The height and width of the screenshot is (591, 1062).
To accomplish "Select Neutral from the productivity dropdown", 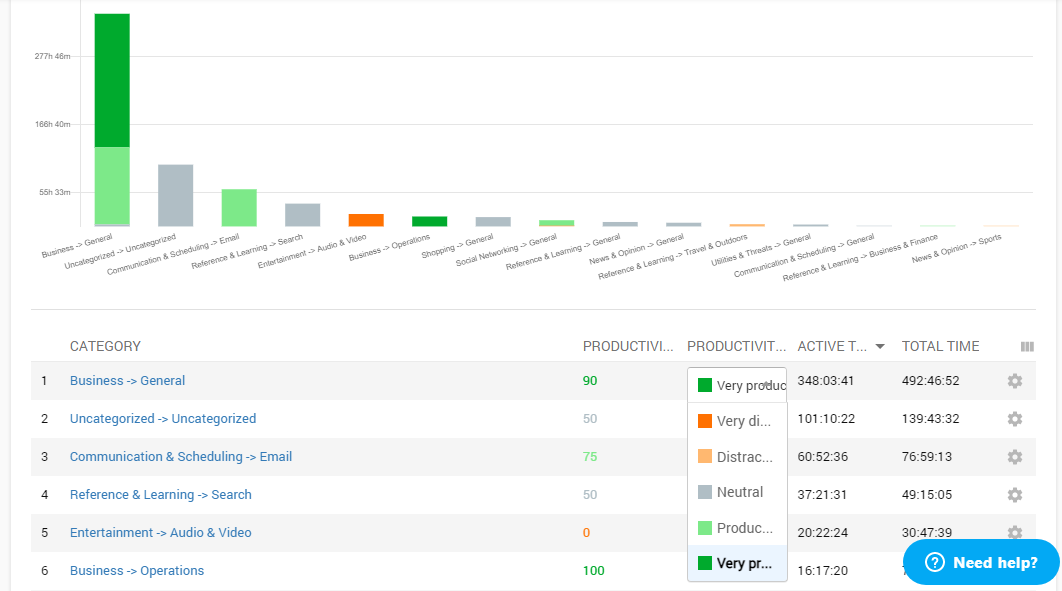I will [x=740, y=491].
